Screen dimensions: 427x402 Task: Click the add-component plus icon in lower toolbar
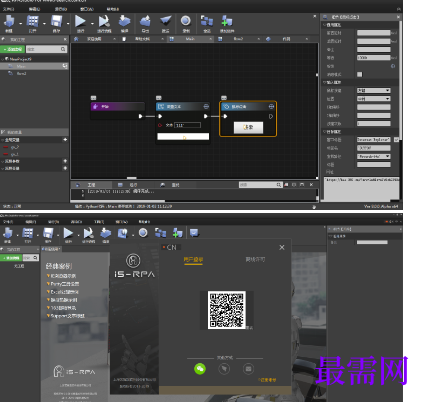177,233
